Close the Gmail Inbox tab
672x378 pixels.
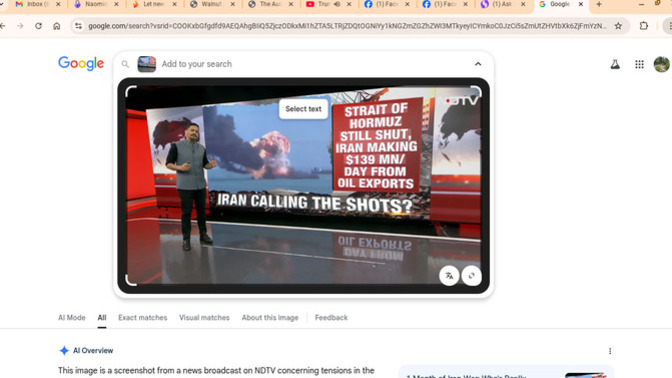[x=58, y=4]
